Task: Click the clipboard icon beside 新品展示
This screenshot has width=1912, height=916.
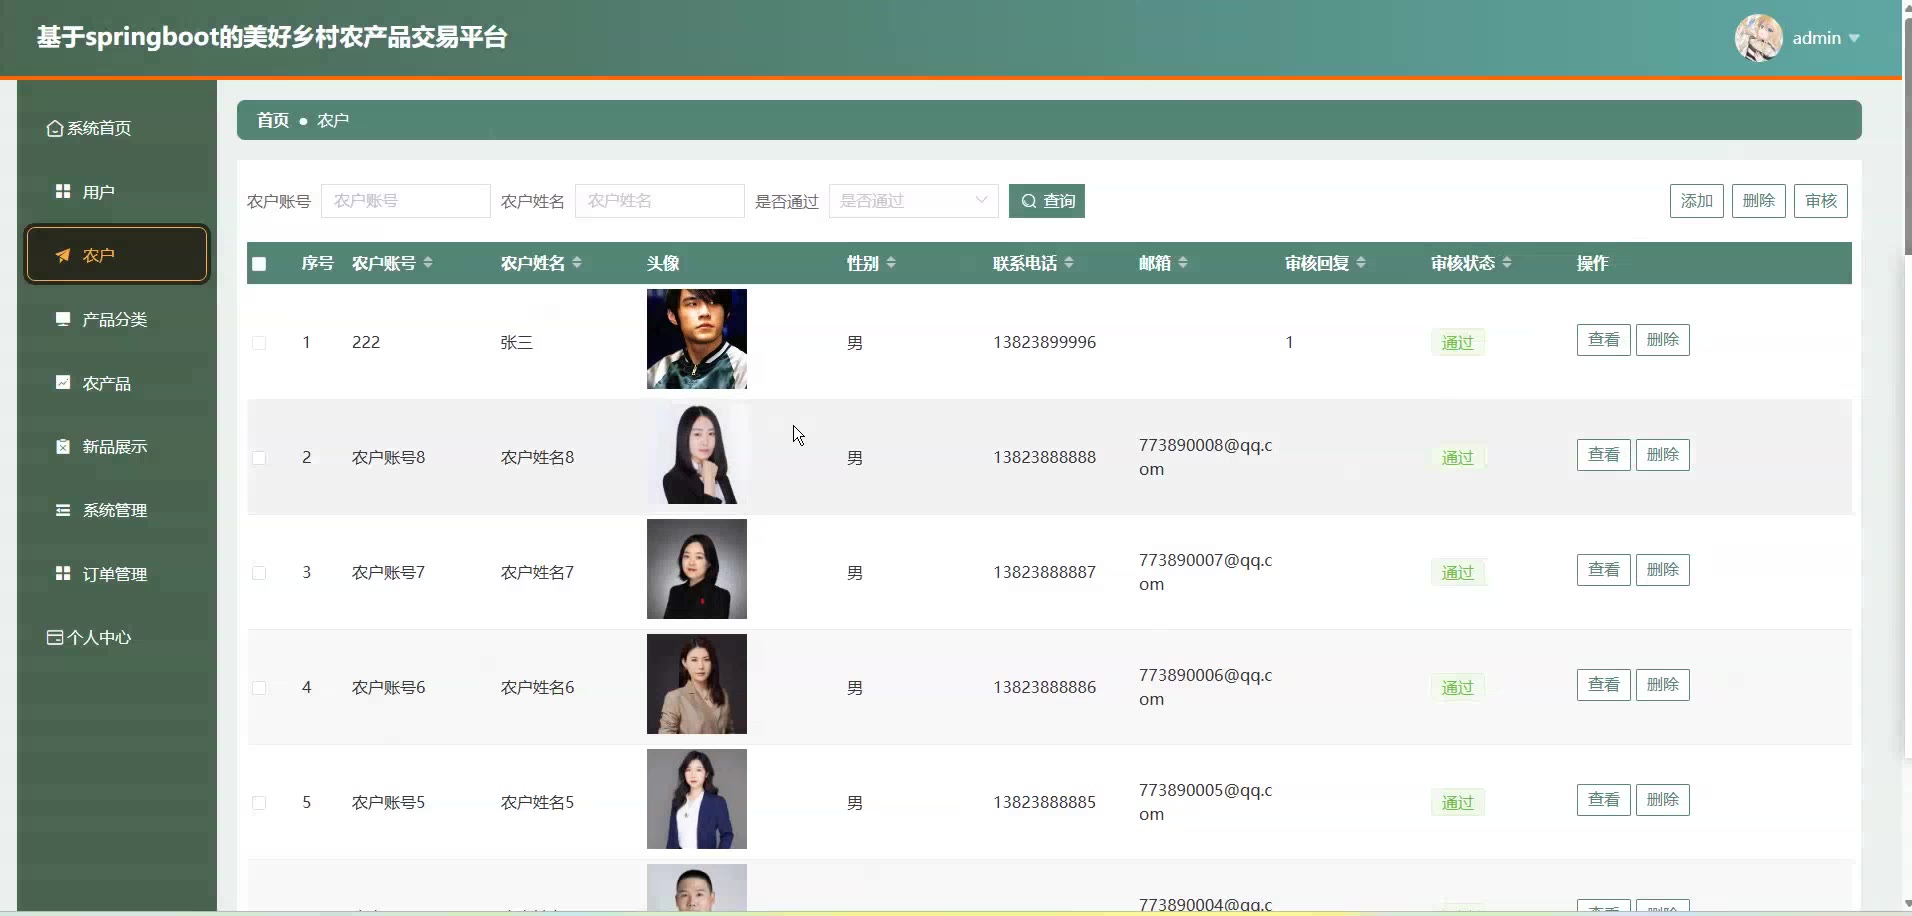Action: coord(63,446)
